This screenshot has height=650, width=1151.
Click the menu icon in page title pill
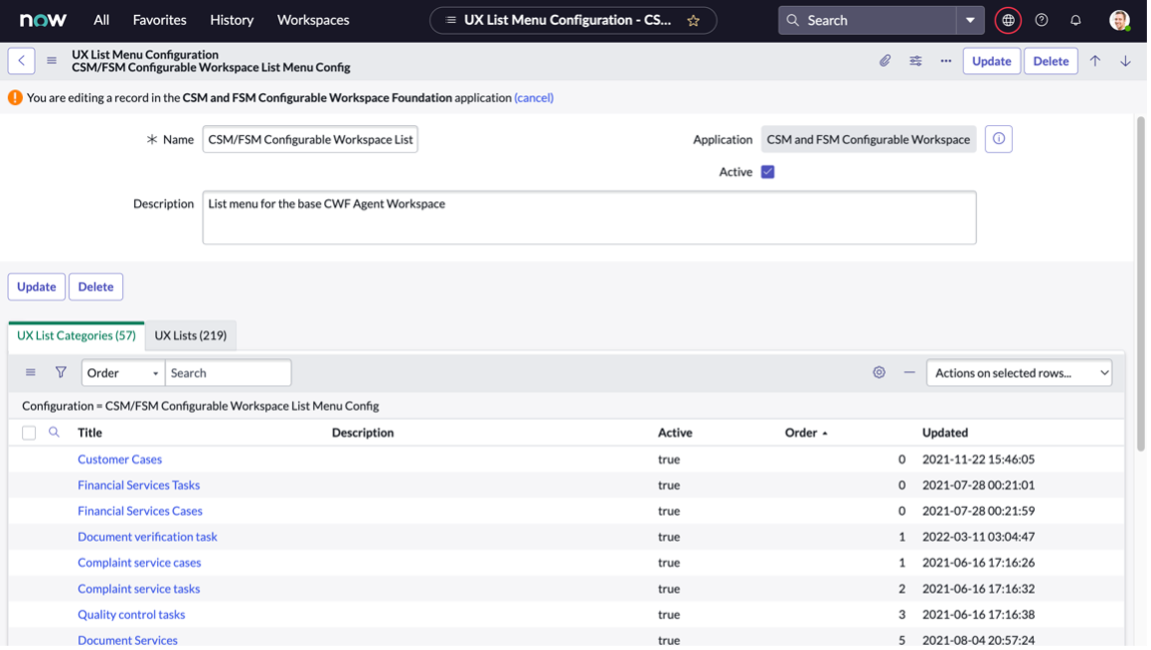451,21
